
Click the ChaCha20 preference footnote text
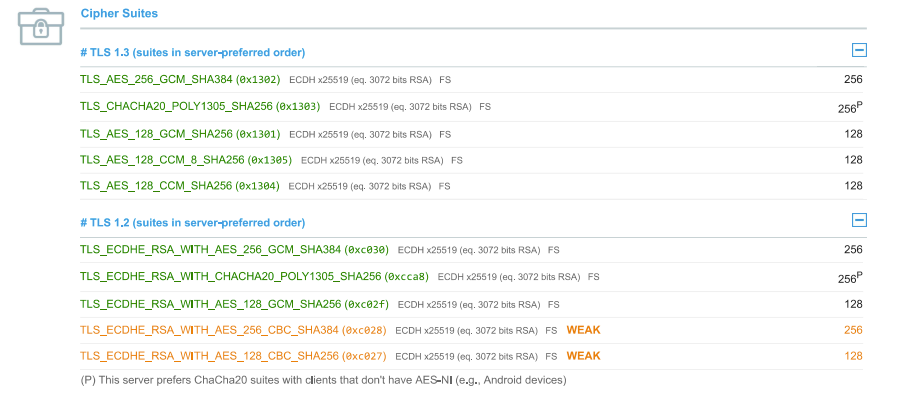click(x=323, y=380)
